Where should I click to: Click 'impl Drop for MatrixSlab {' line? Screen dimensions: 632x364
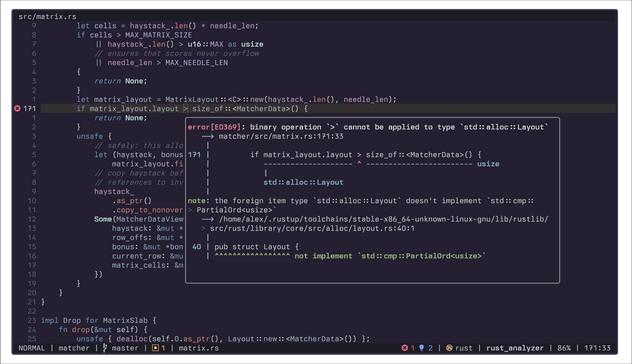coord(98,320)
